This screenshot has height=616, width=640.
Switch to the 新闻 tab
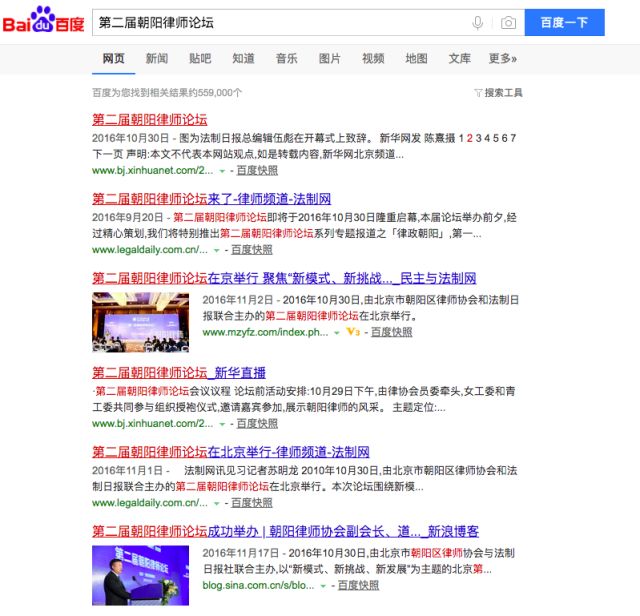click(x=157, y=58)
